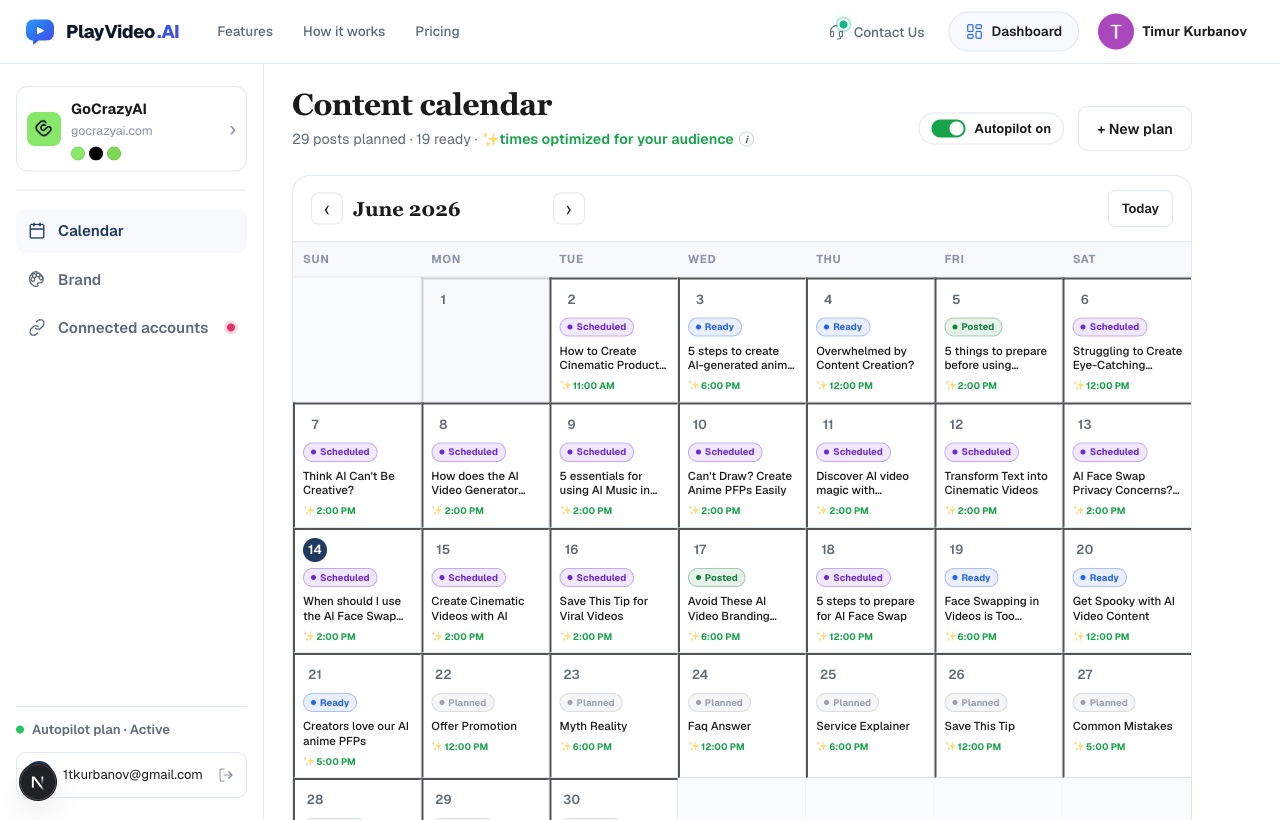Go to the previous month
Viewport: 1280px width, 820px height.
327,209
